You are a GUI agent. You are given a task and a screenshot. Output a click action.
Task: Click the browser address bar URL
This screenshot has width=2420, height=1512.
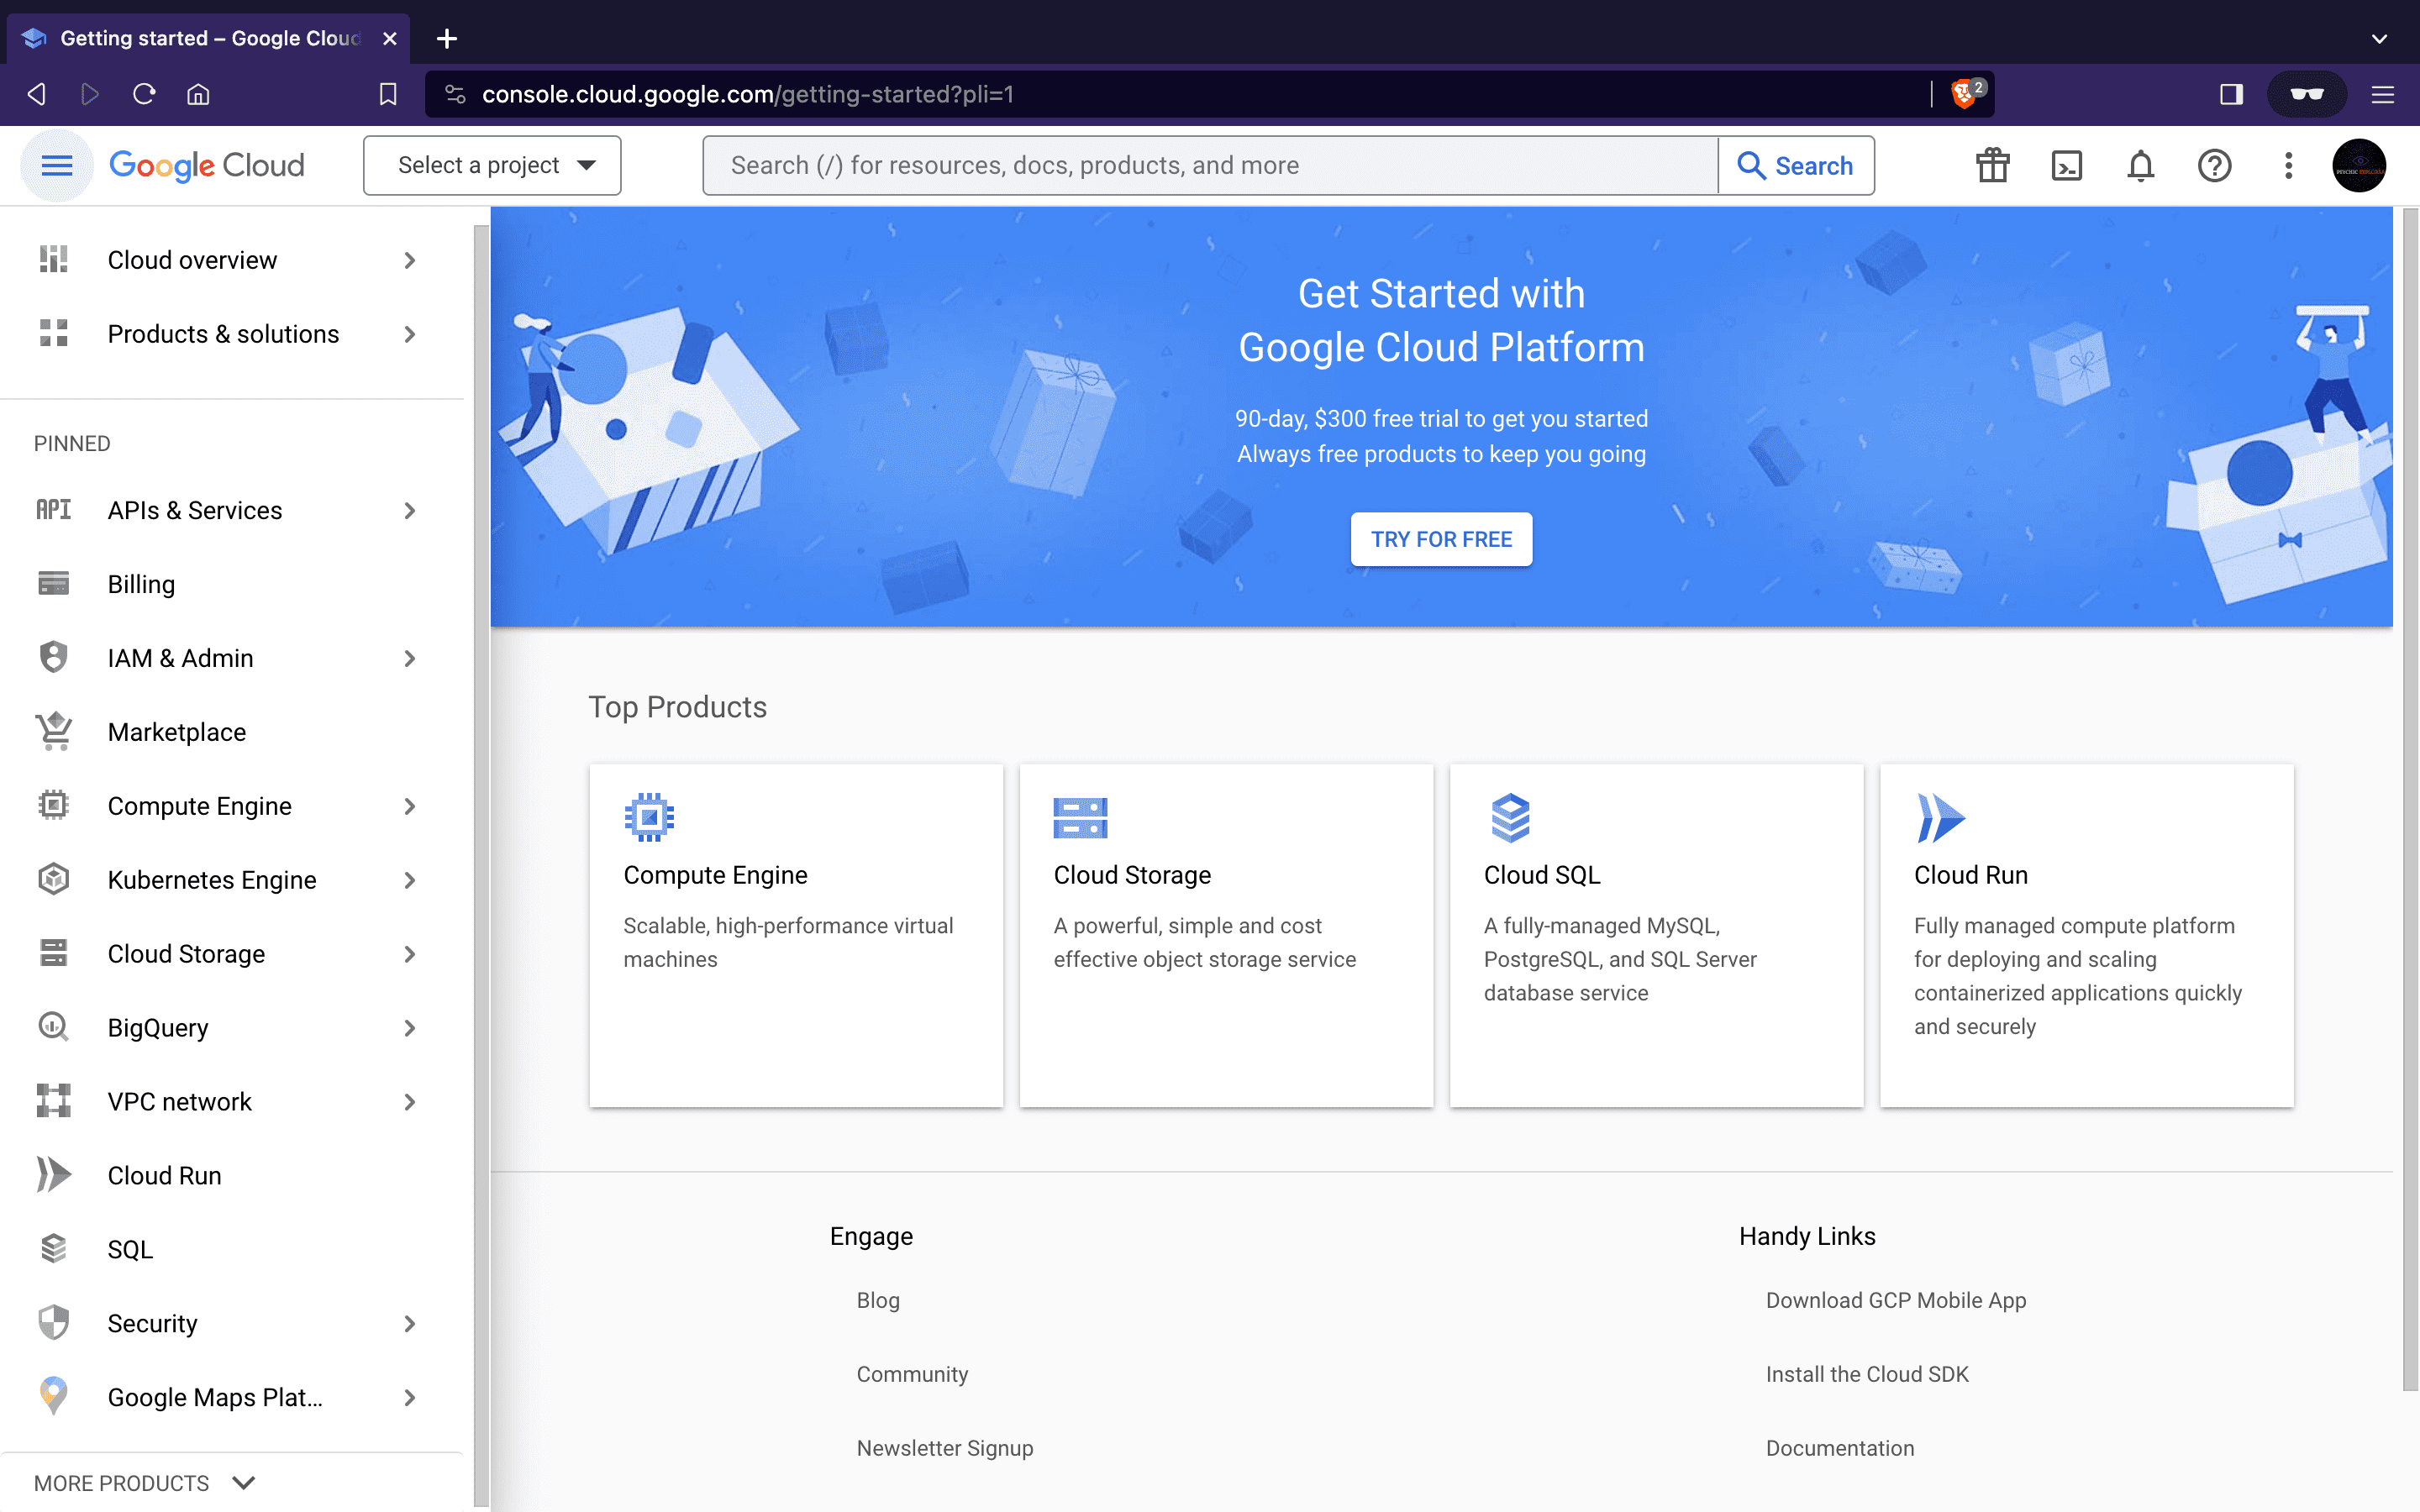(747, 94)
